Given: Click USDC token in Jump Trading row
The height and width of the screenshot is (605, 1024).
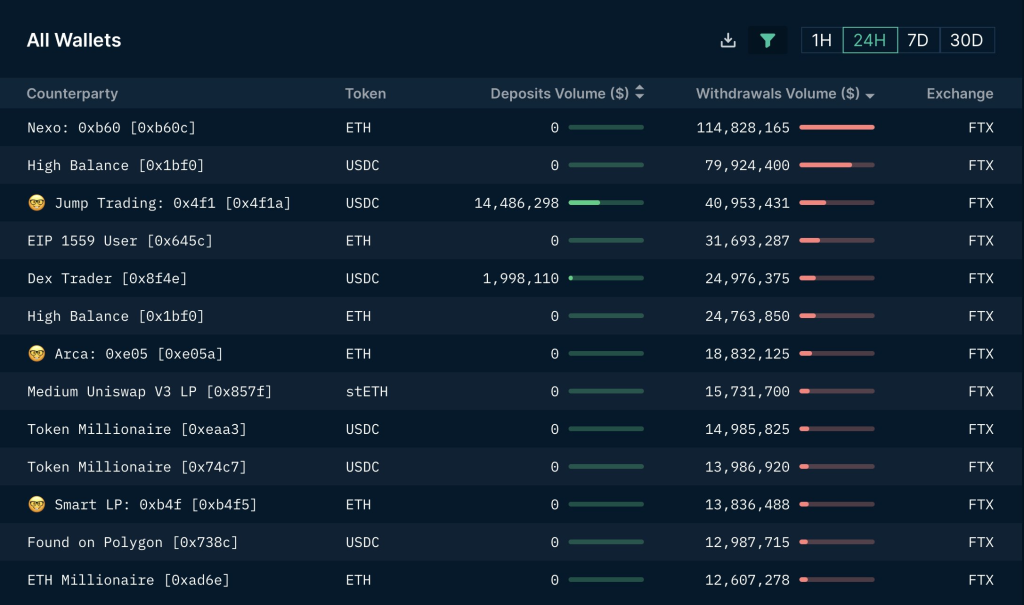Looking at the screenshot, I should [362, 203].
